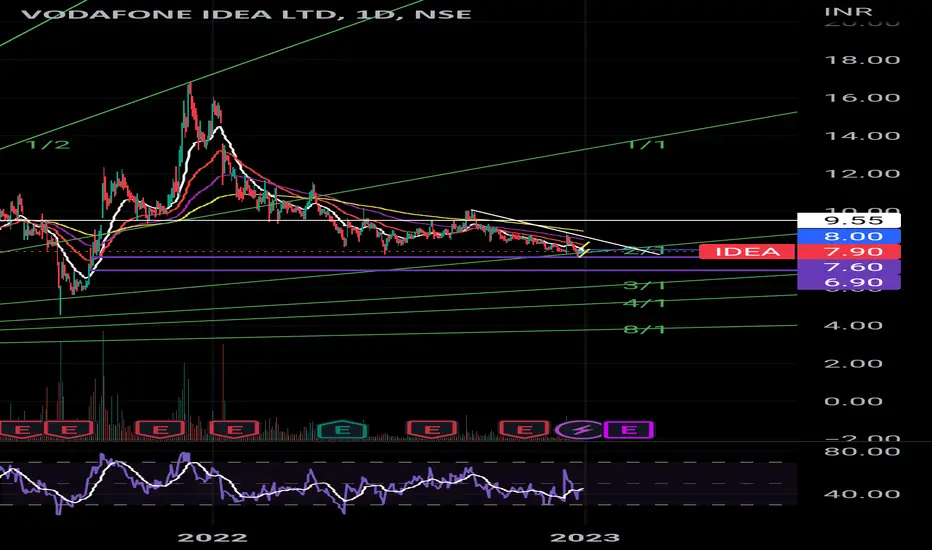Click the 2022 time axis label
Image resolution: width=932 pixels, height=550 pixels.
click(212, 538)
